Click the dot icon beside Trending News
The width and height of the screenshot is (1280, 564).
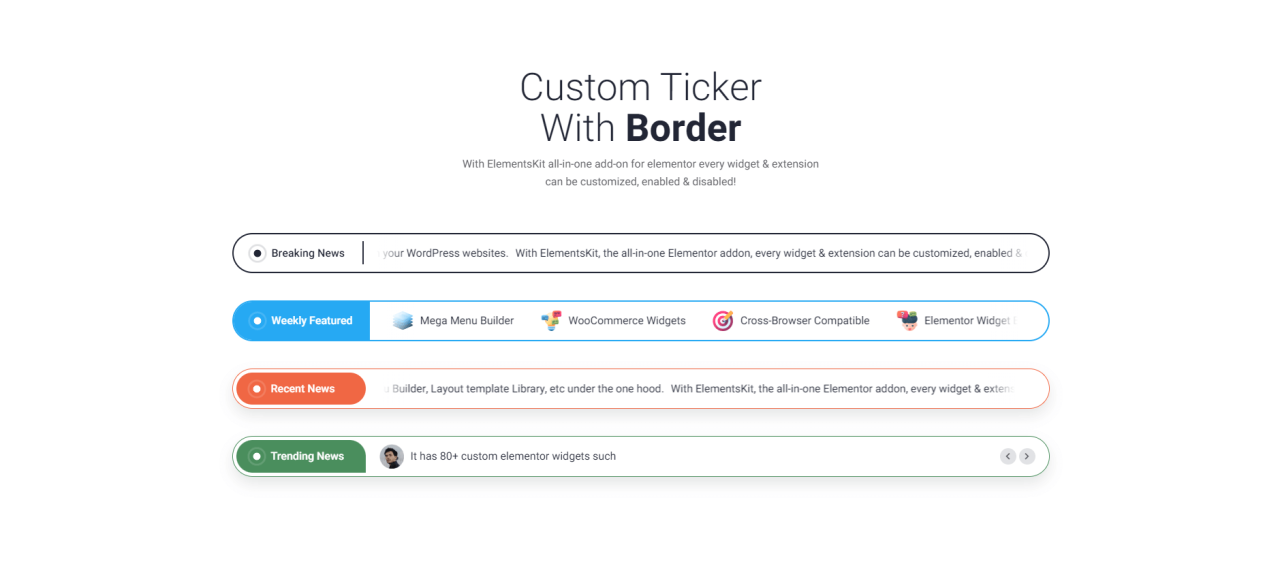point(257,456)
